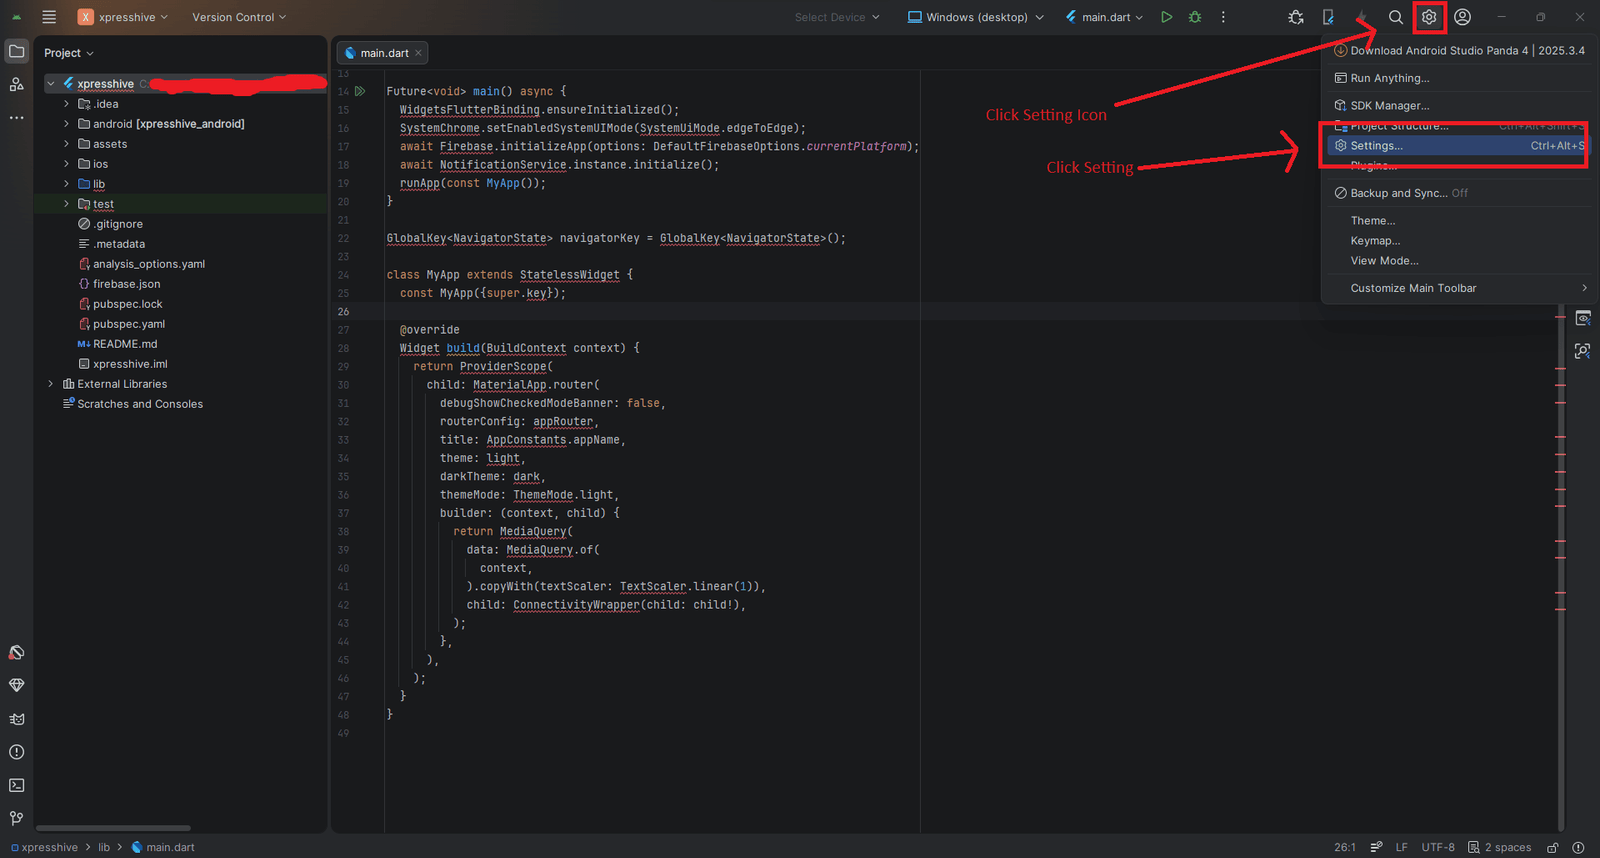
Task: Open the xpresshive project dropdown
Action: tap(123, 17)
